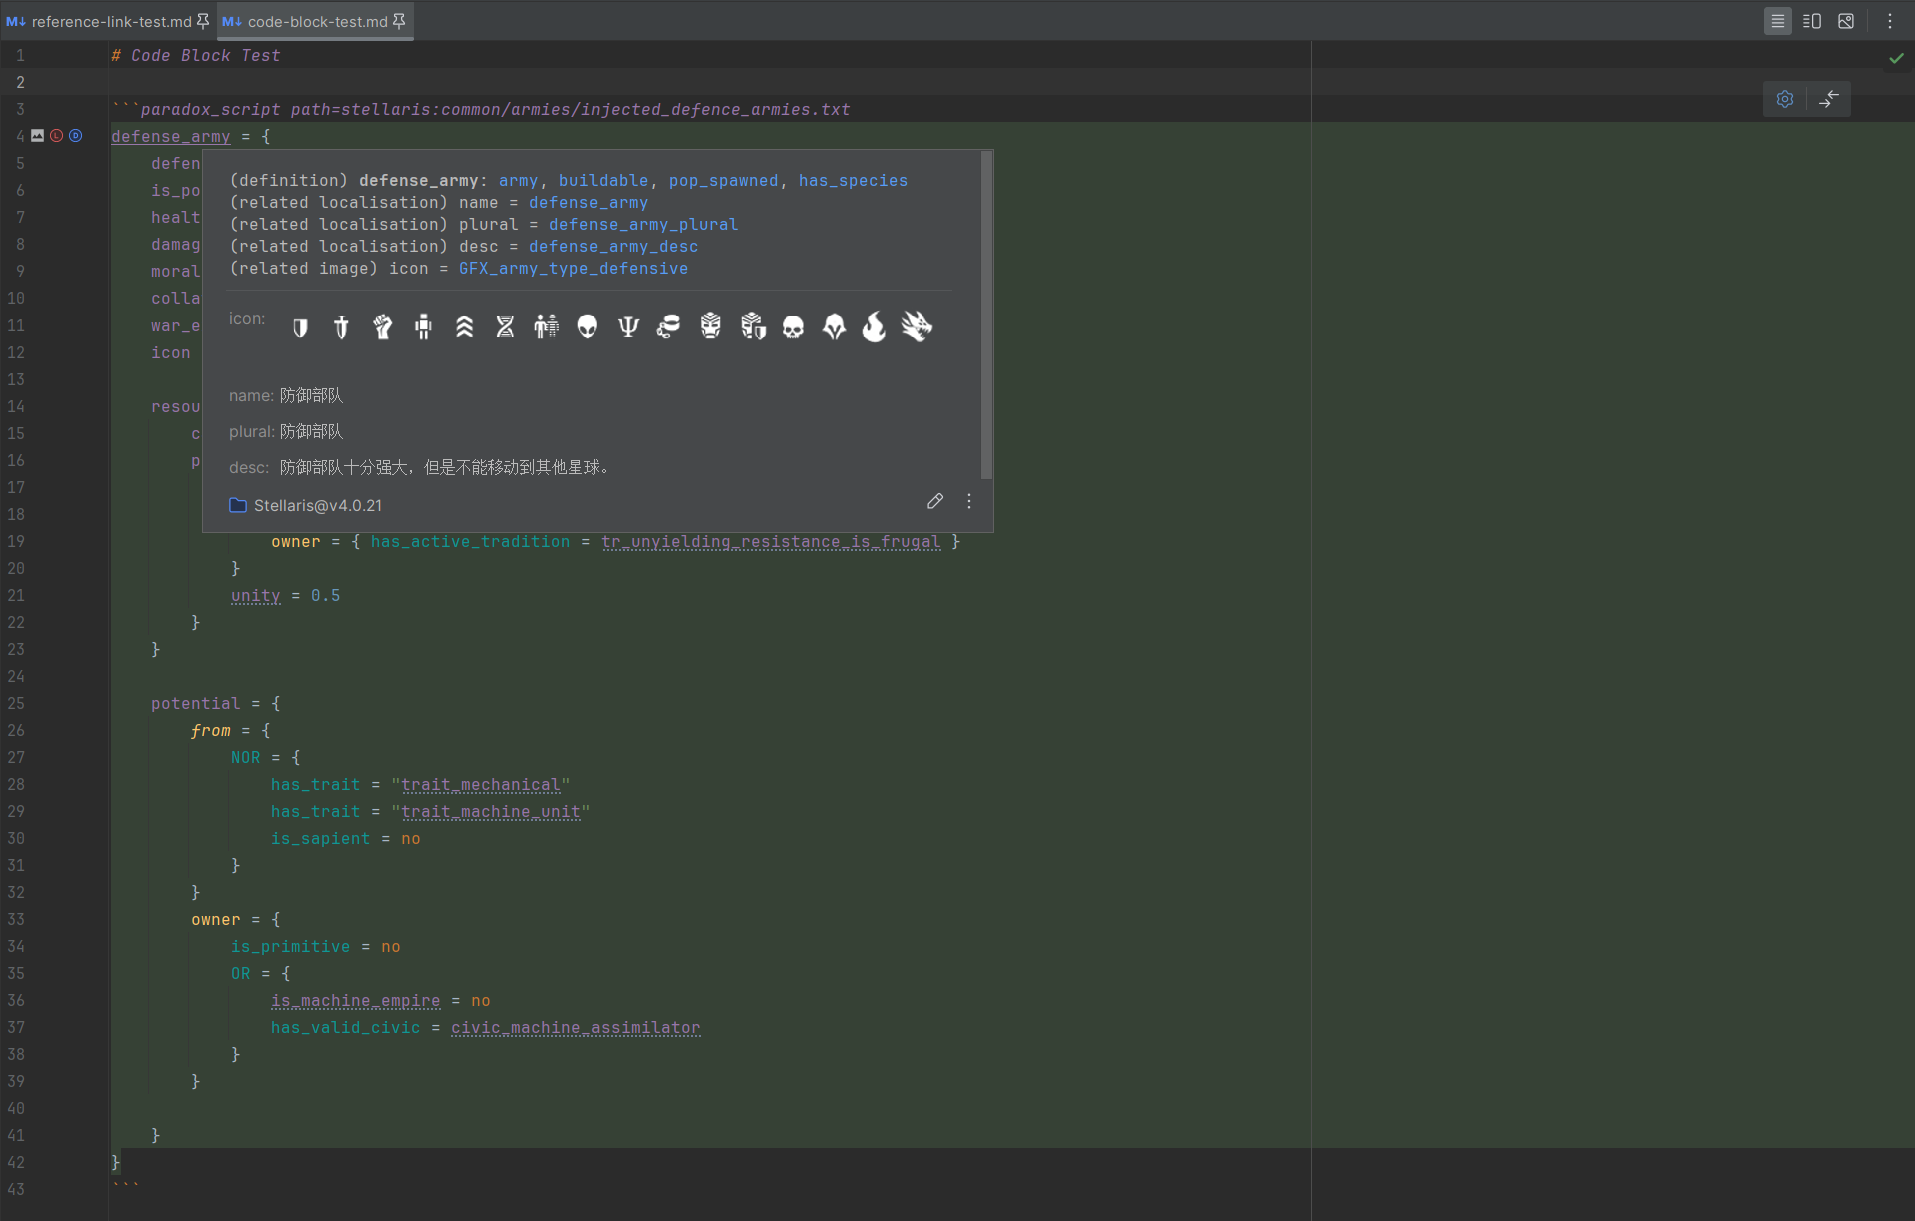Click 'has_valid_civic' on line 37
The height and width of the screenshot is (1221, 1915).
346,1028
